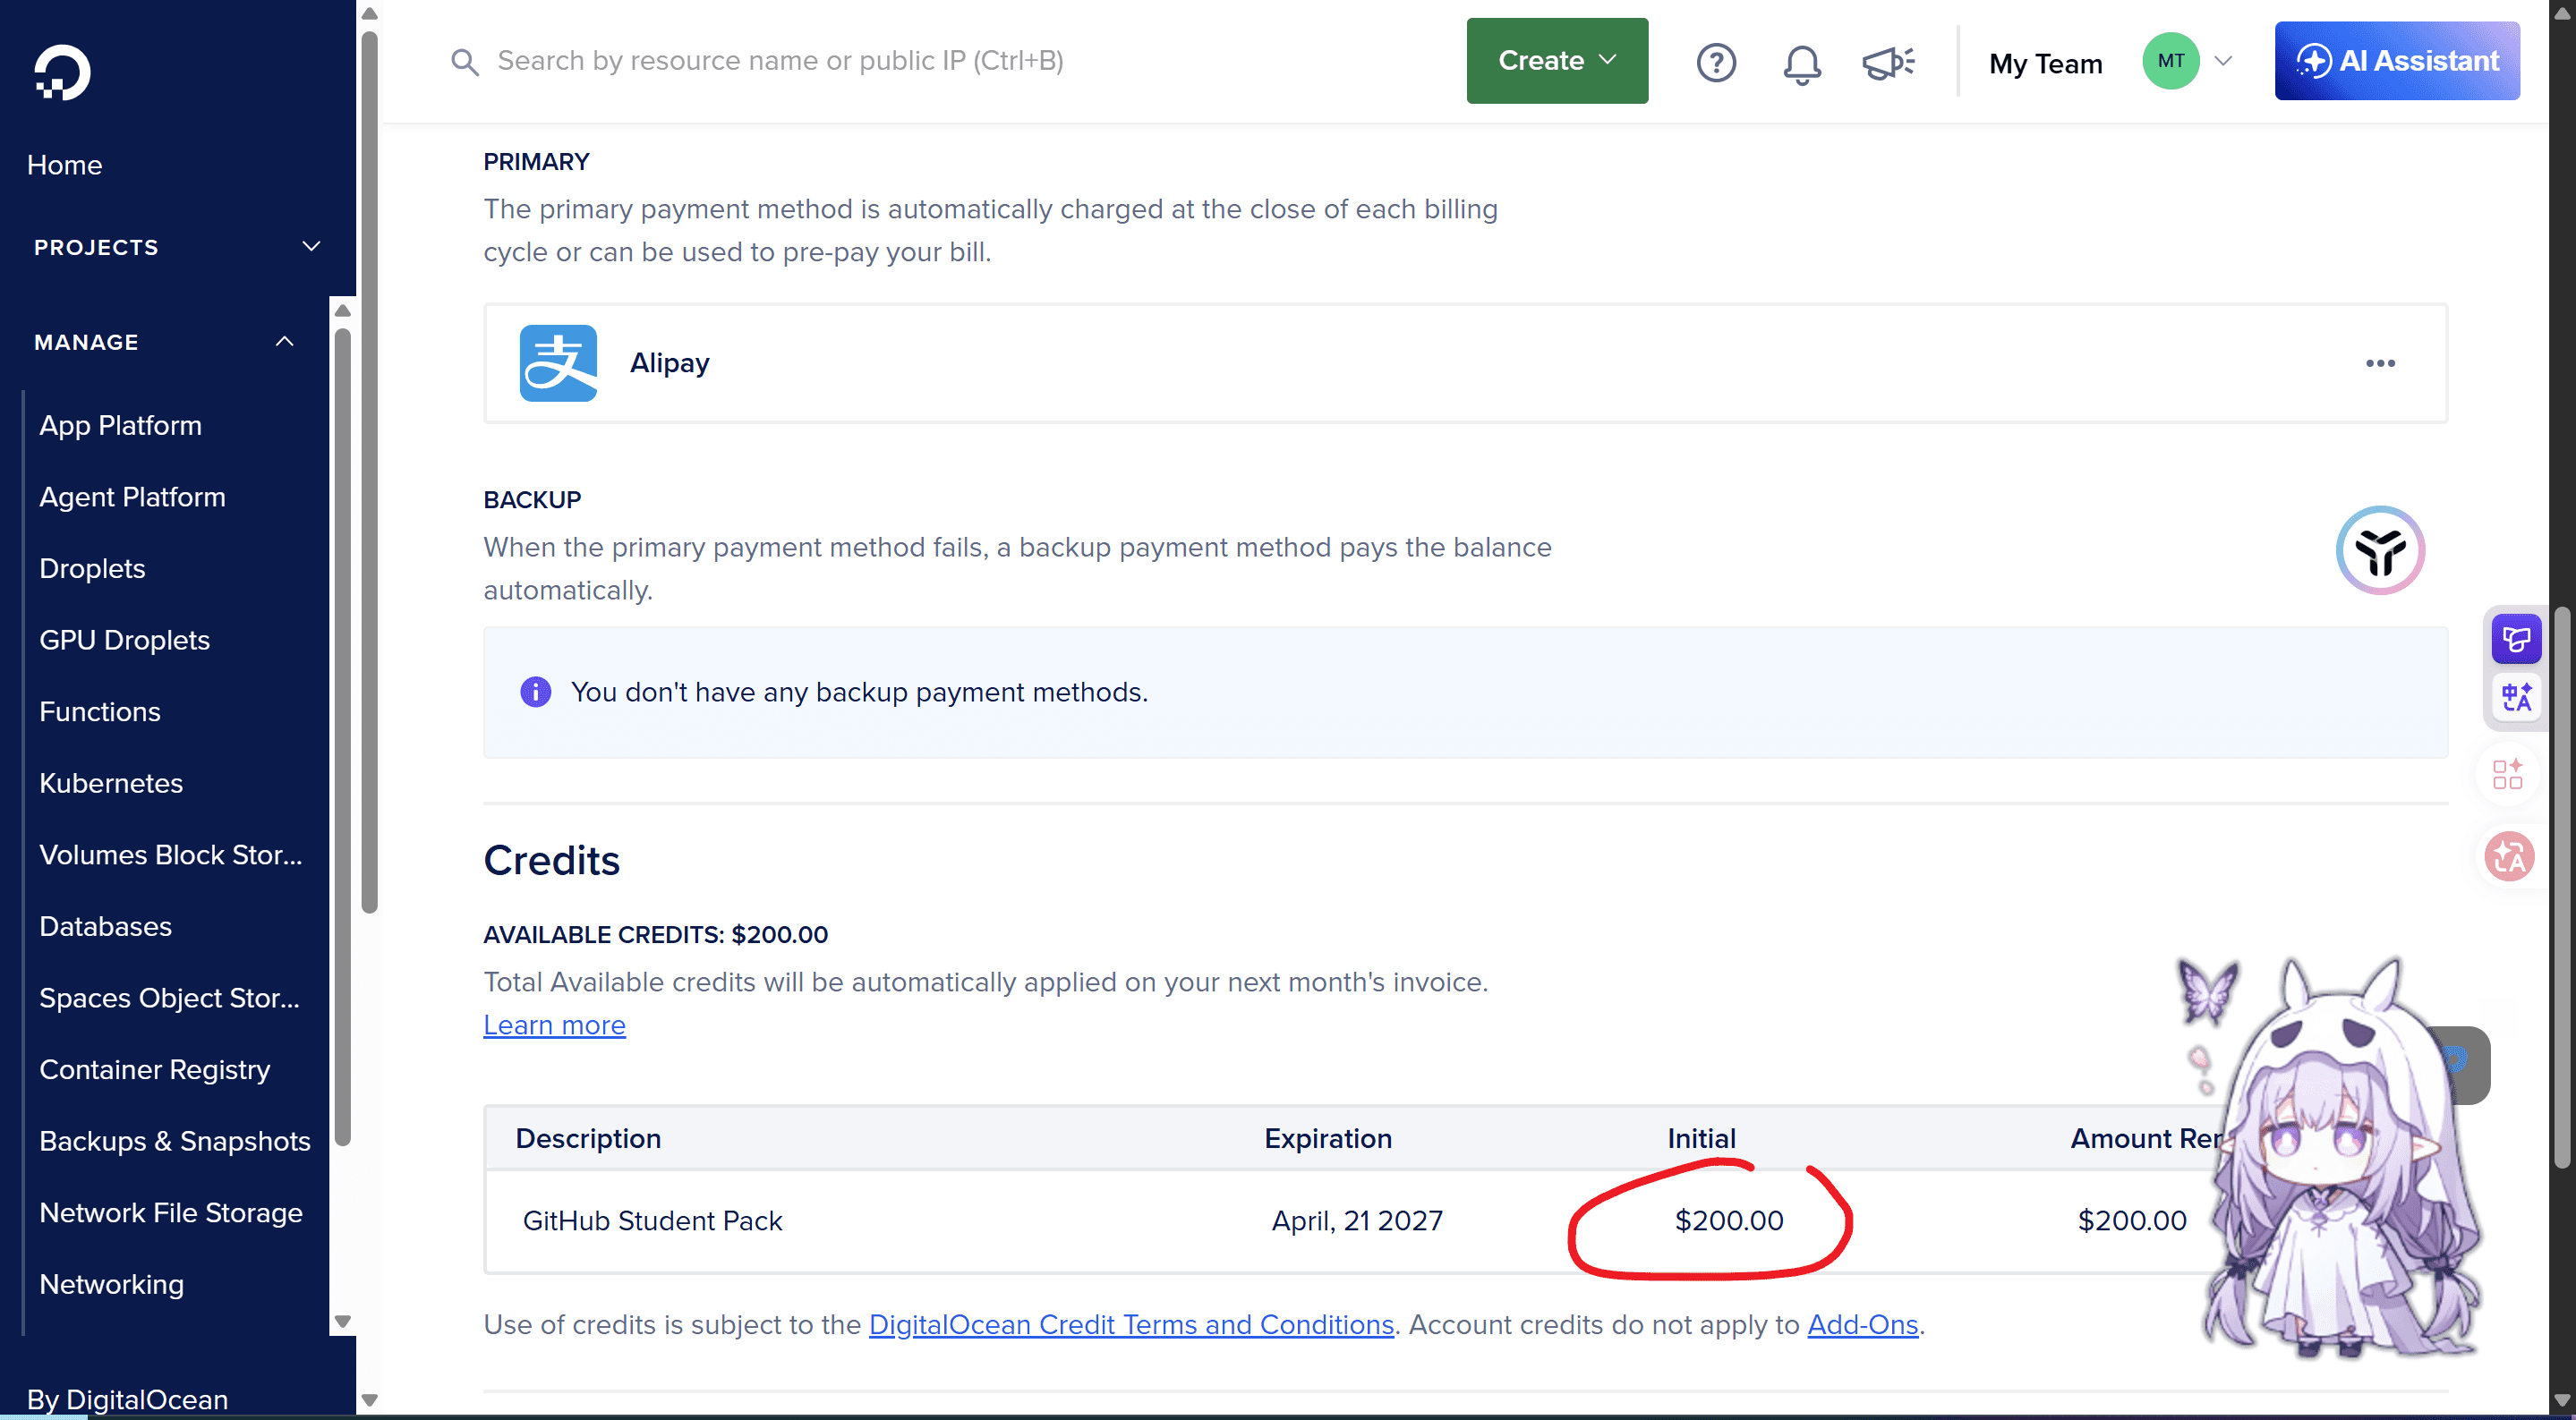
Task: Click the Credits heading
Action: click(552, 860)
